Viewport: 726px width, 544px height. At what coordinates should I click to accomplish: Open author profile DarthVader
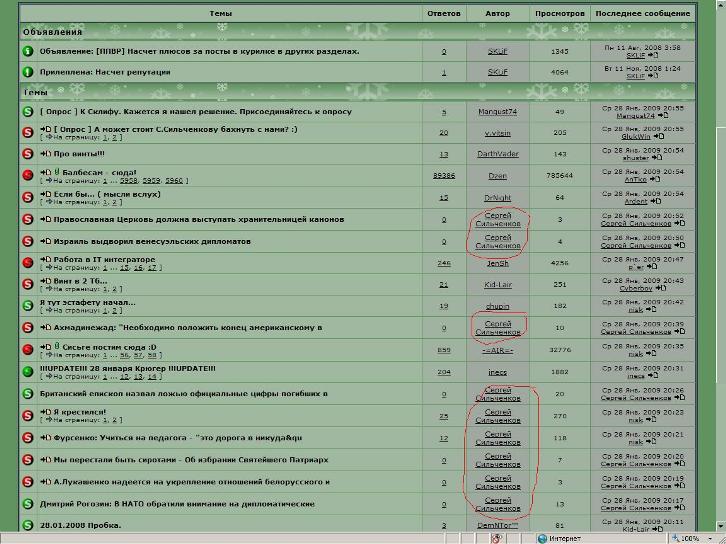click(498, 154)
